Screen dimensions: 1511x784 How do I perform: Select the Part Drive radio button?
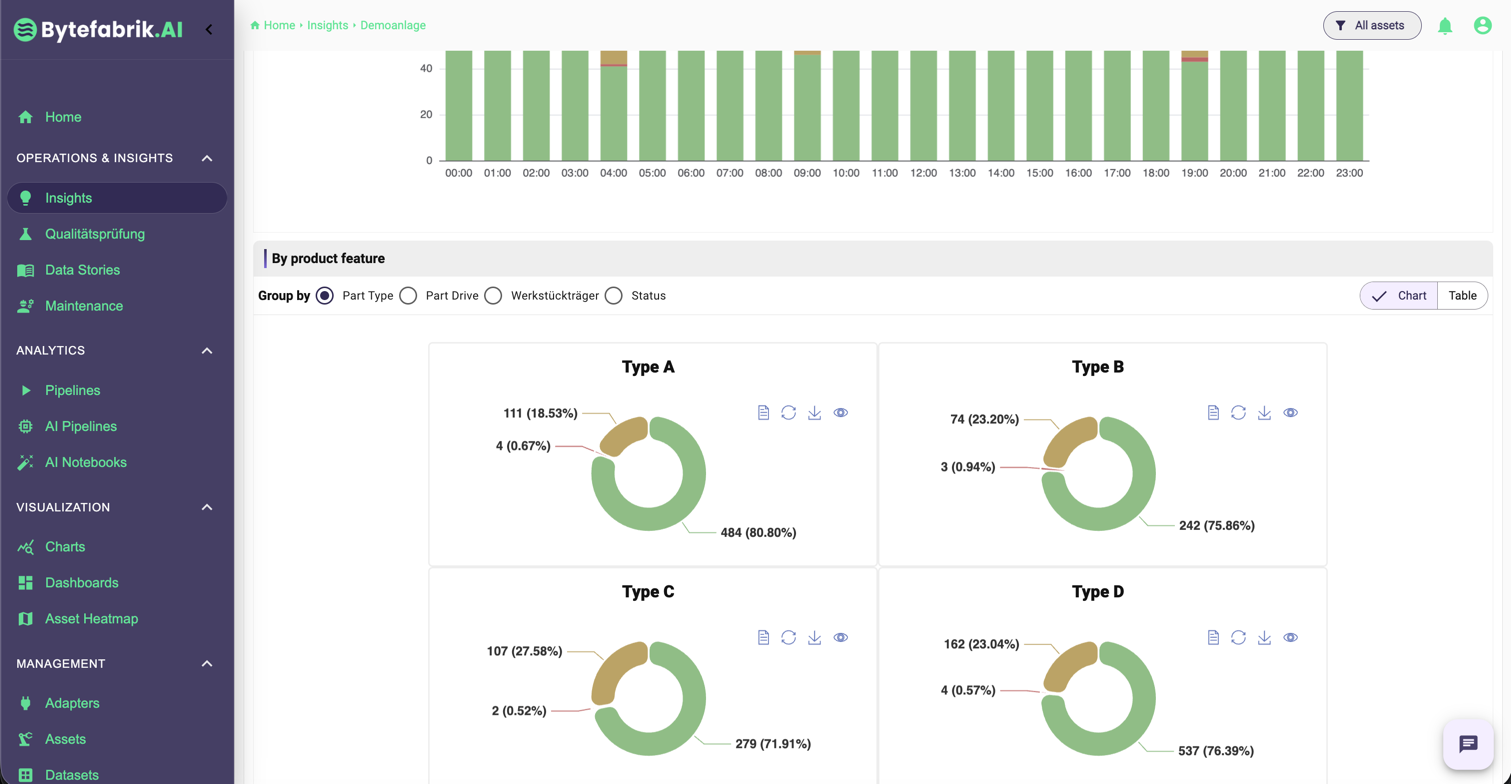[x=408, y=296]
